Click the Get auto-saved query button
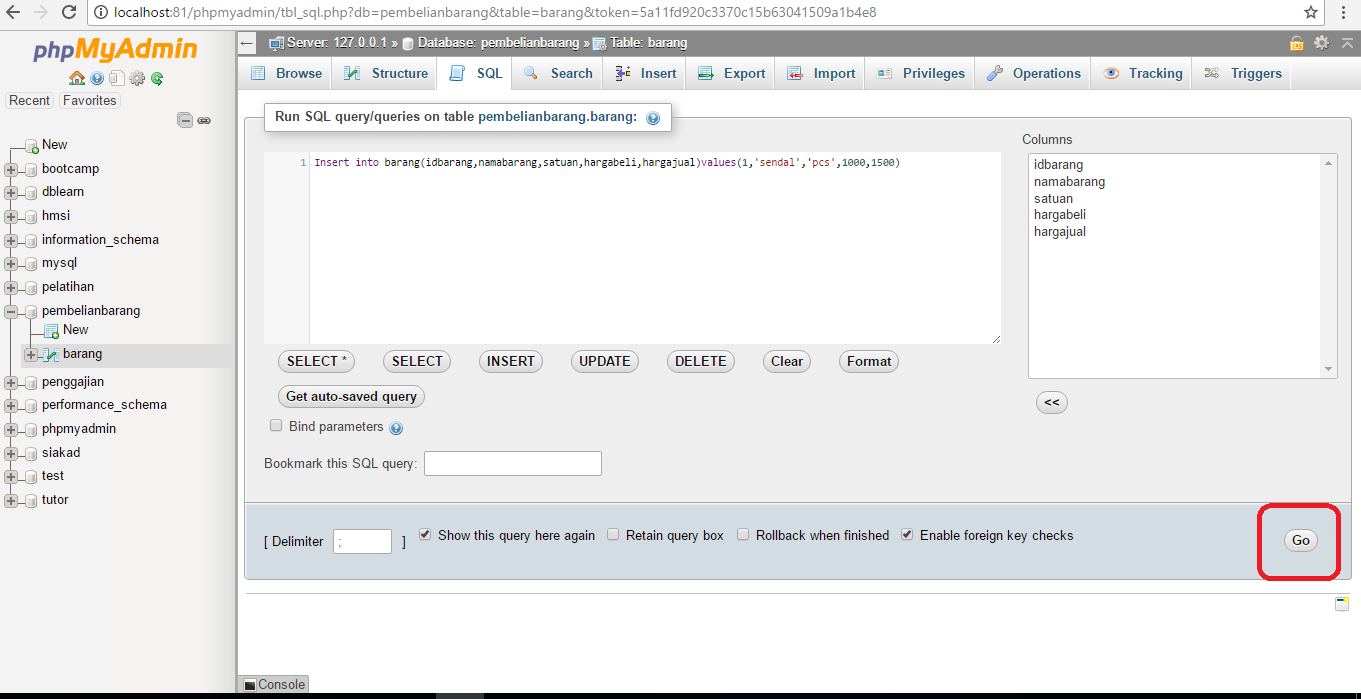Viewport: 1361px width, 699px height. 351,396
